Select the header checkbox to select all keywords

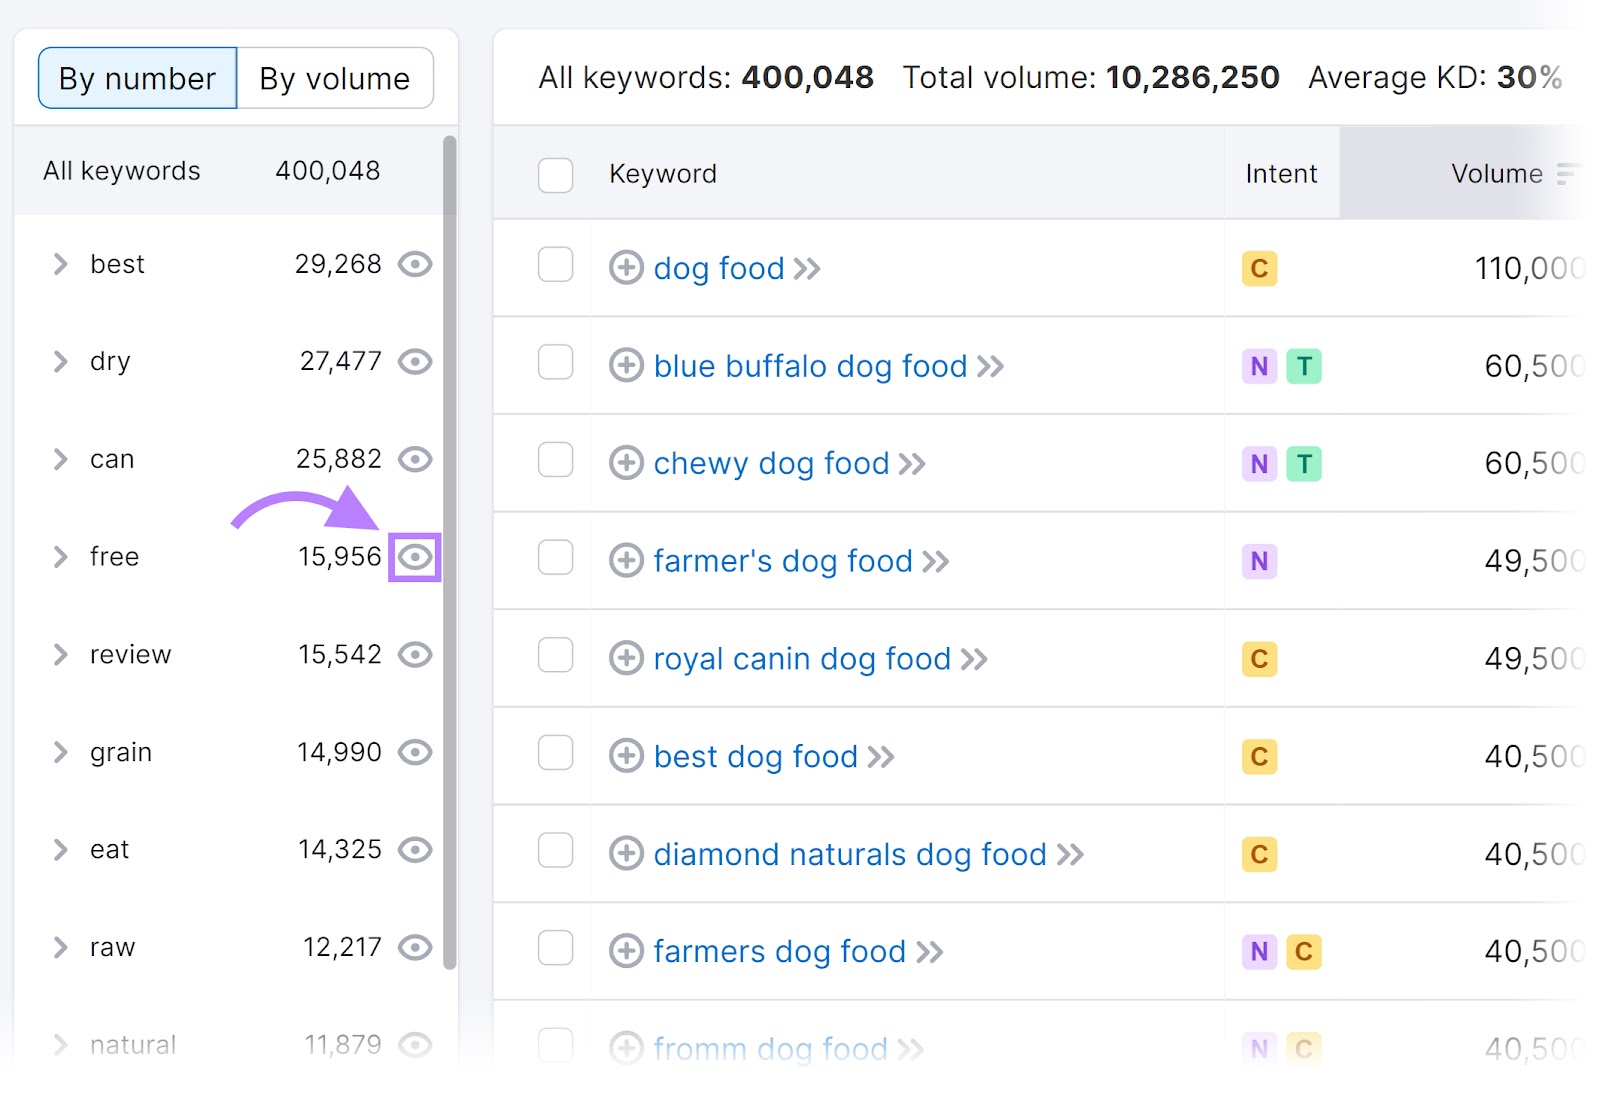point(555,175)
